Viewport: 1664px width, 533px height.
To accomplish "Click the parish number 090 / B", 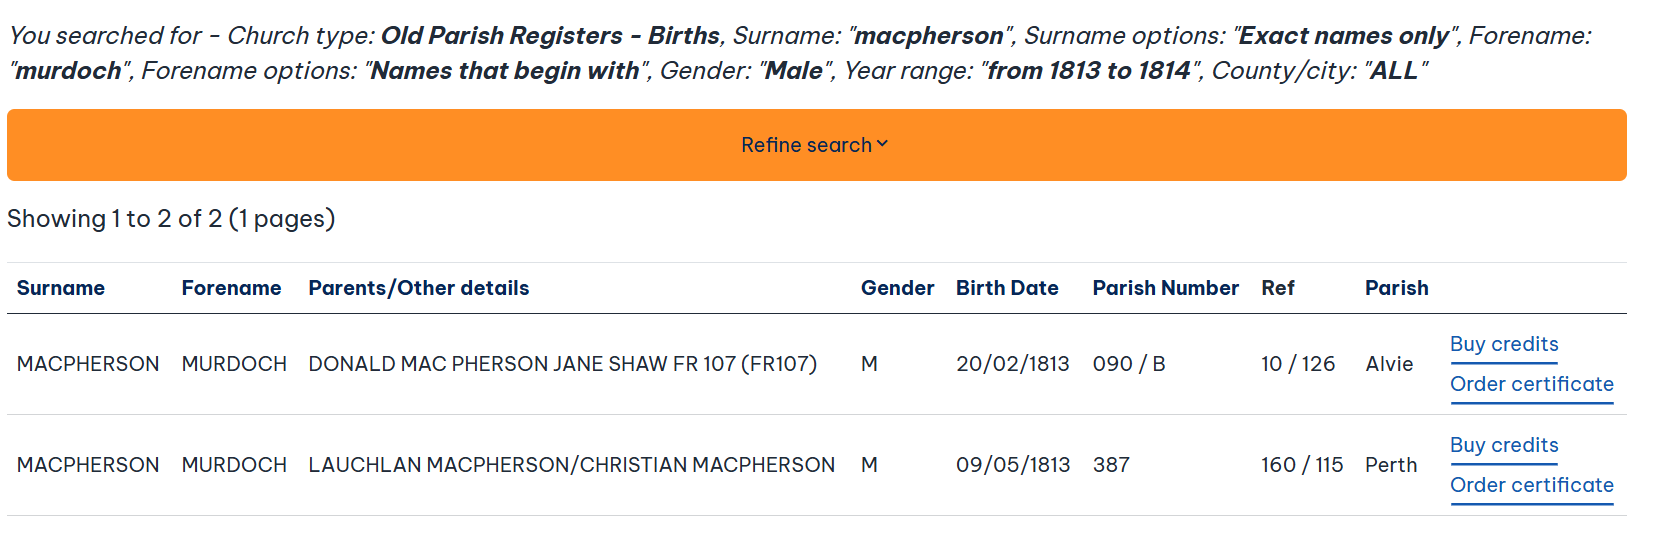I will click(x=1128, y=364).
